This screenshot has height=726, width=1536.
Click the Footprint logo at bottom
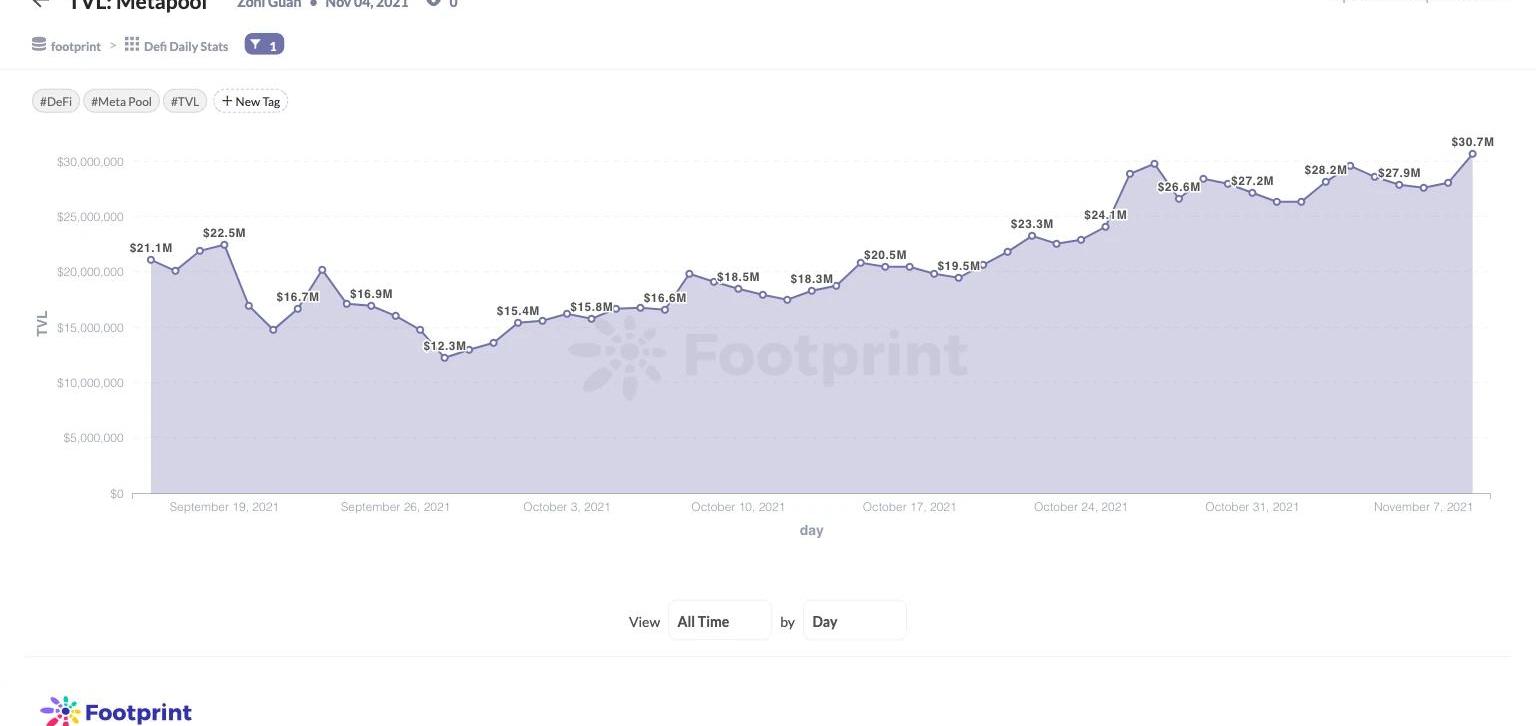point(116,711)
